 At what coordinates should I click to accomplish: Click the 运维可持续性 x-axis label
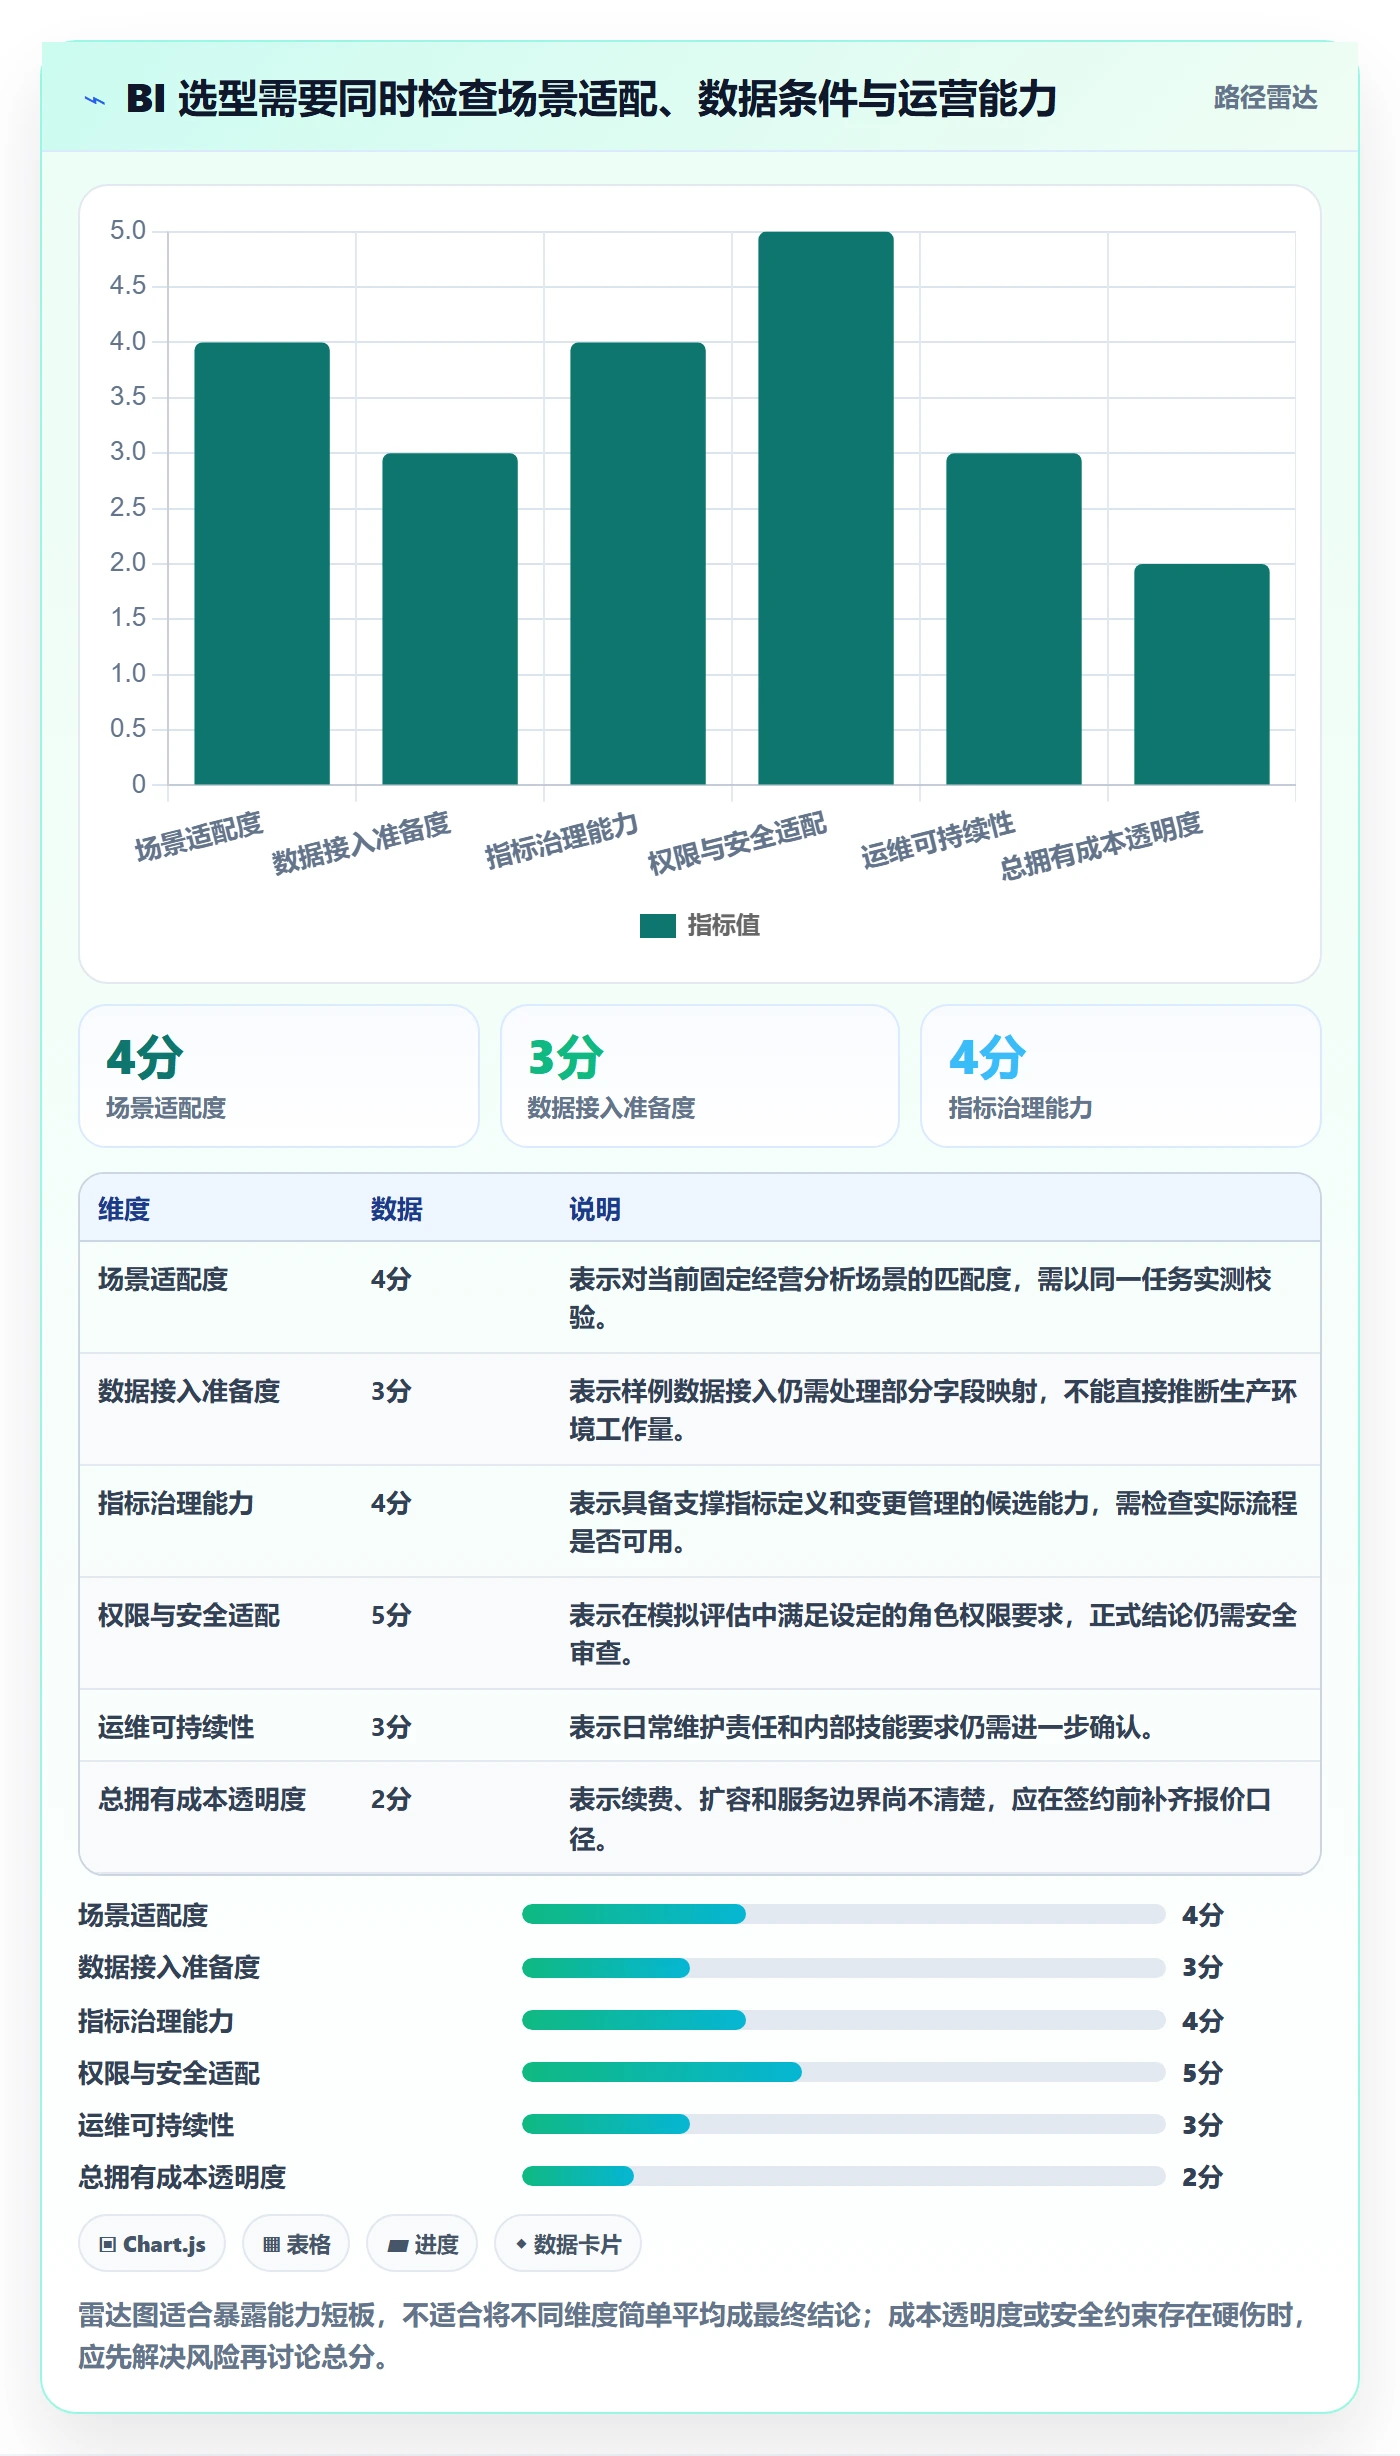pos(938,840)
